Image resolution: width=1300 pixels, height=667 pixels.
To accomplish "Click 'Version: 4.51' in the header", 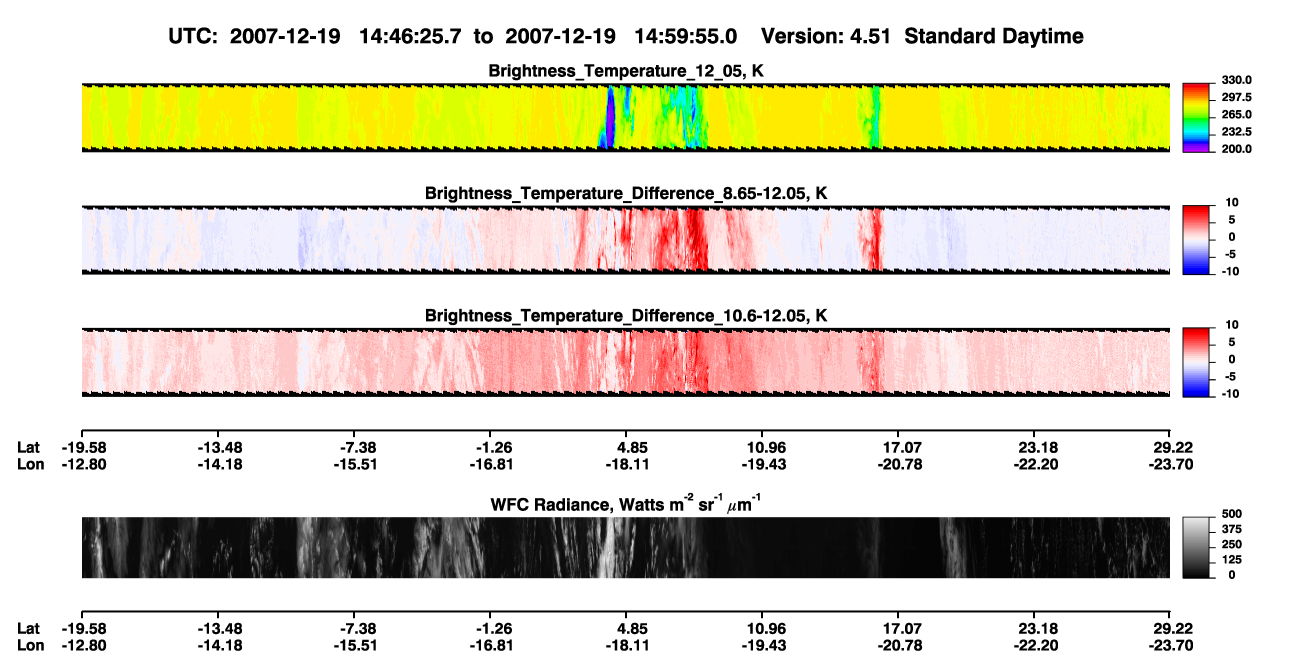I will coord(826,36).
